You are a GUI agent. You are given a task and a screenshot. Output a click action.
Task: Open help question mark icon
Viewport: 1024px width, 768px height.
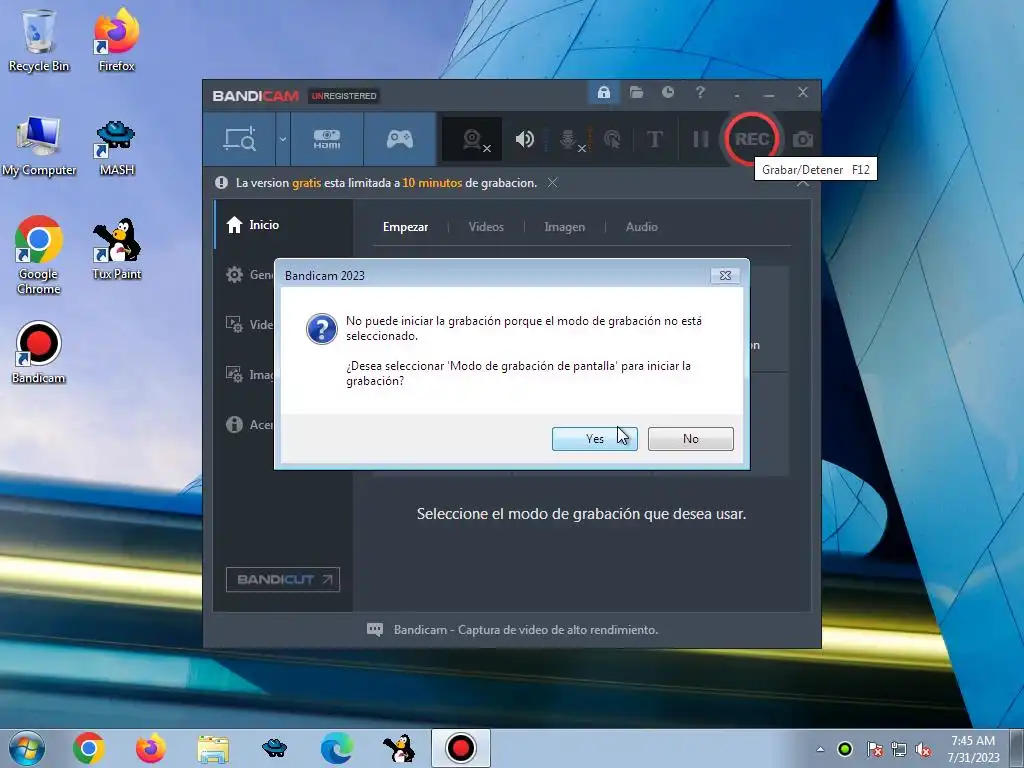(700, 93)
